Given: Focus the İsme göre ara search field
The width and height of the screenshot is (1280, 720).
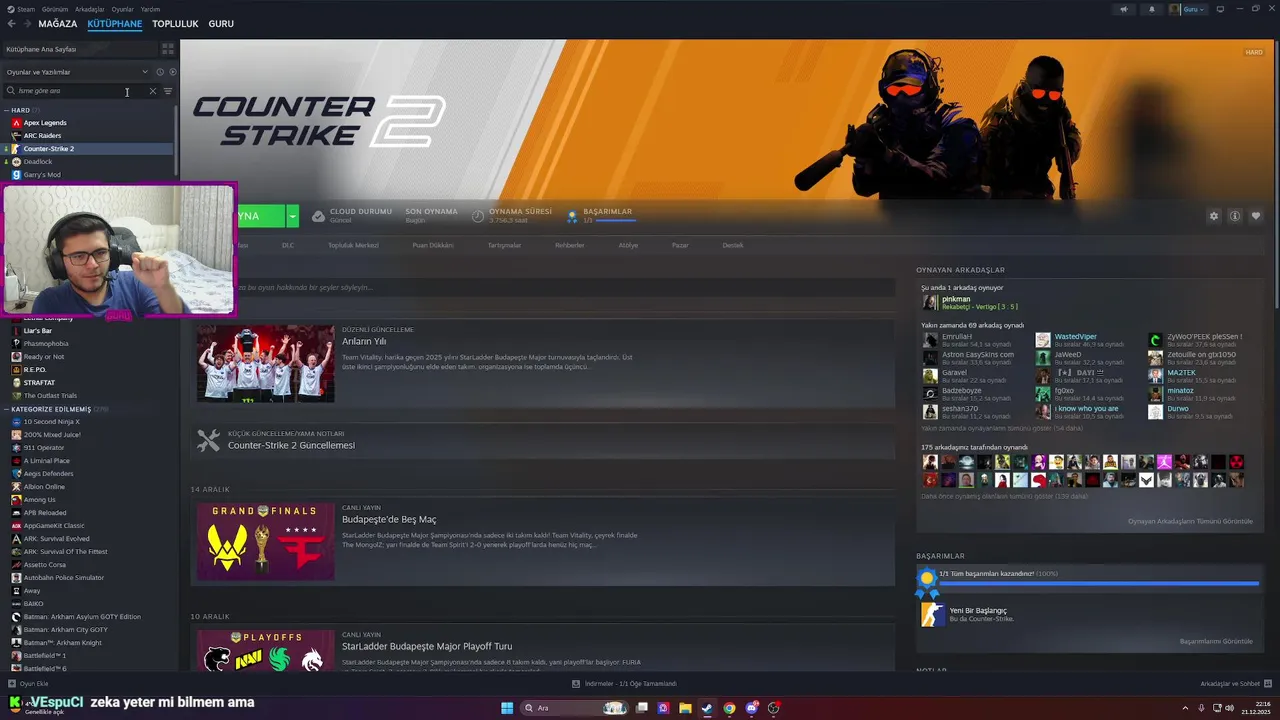Looking at the screenshot, I should pyautogui.click(x=76, y=91).
